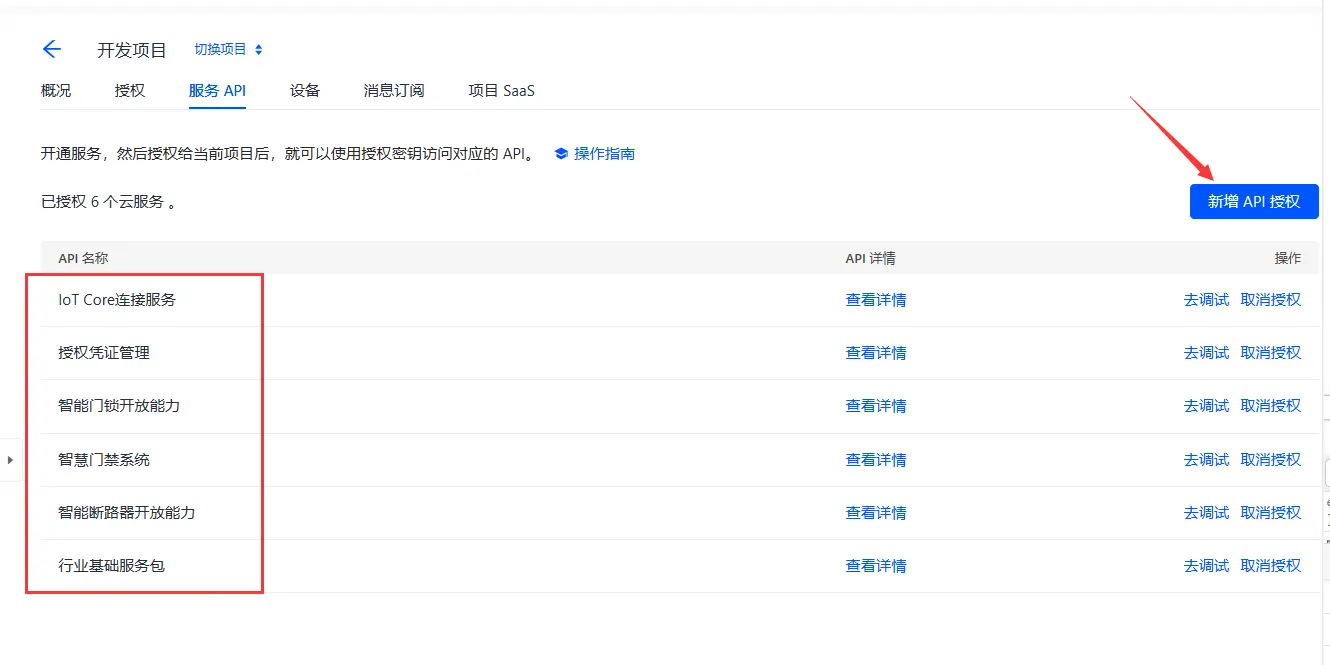
Task: Switch to the 授权 tab
Action: click(x=130, y=90)
